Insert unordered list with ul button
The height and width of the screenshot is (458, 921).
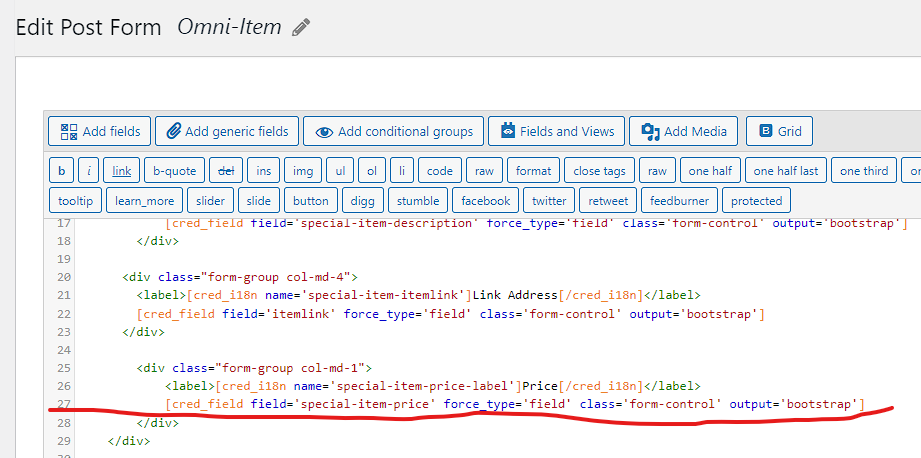[340, 171]
